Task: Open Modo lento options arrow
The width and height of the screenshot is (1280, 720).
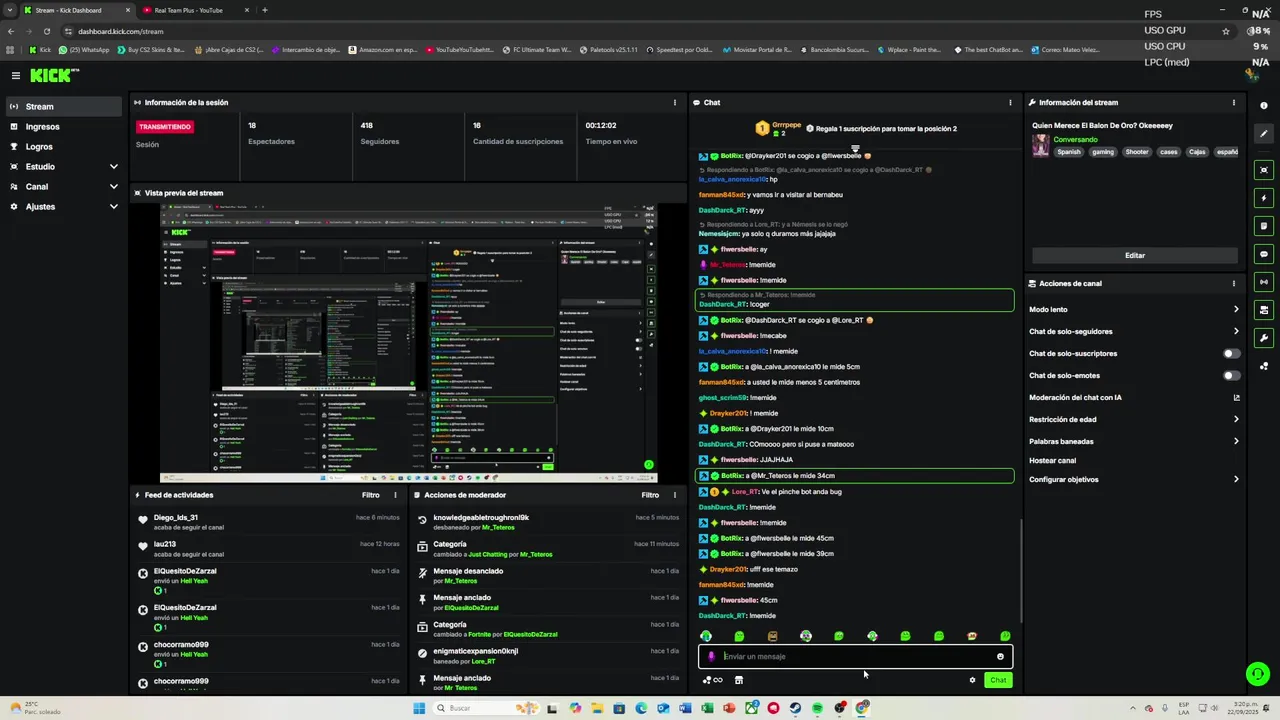Action: click(1236, 309)
